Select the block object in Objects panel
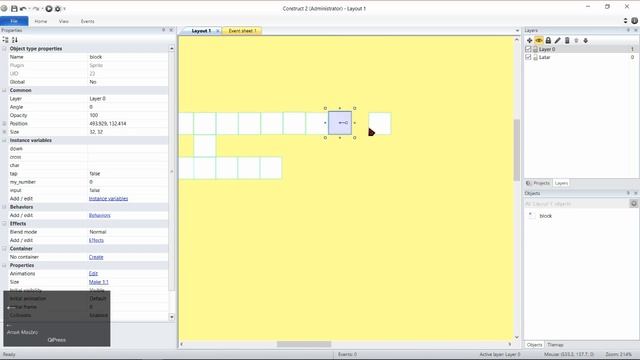 coord(545,216)
